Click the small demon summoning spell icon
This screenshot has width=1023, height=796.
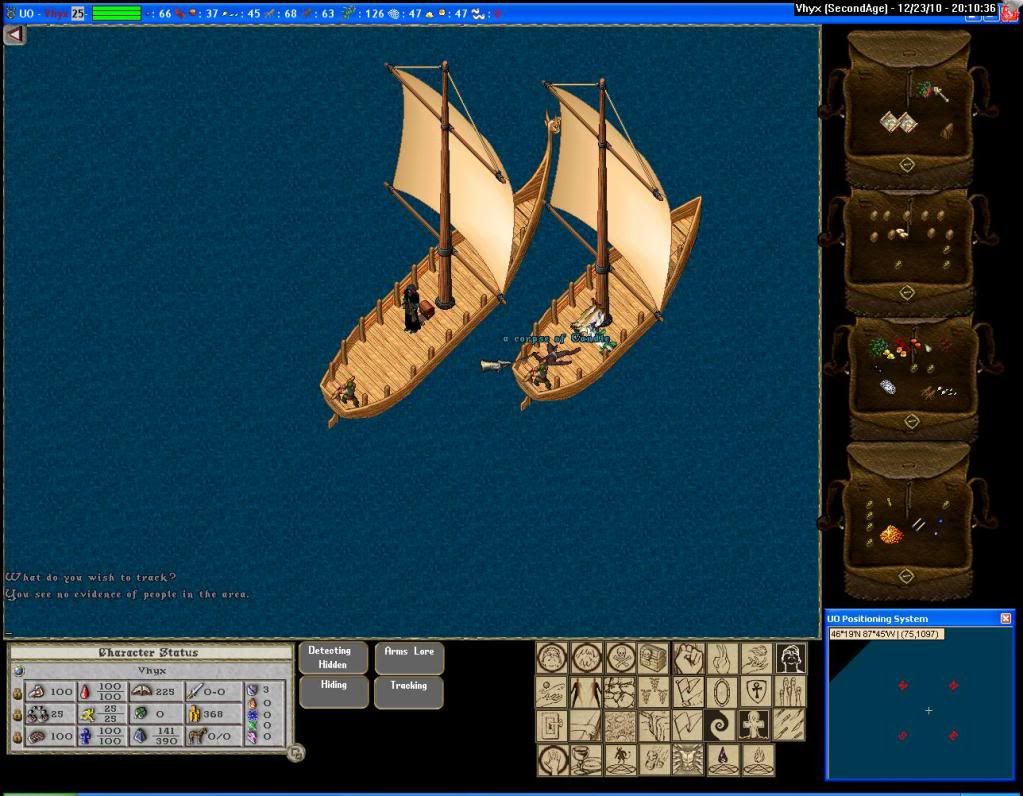620,759
